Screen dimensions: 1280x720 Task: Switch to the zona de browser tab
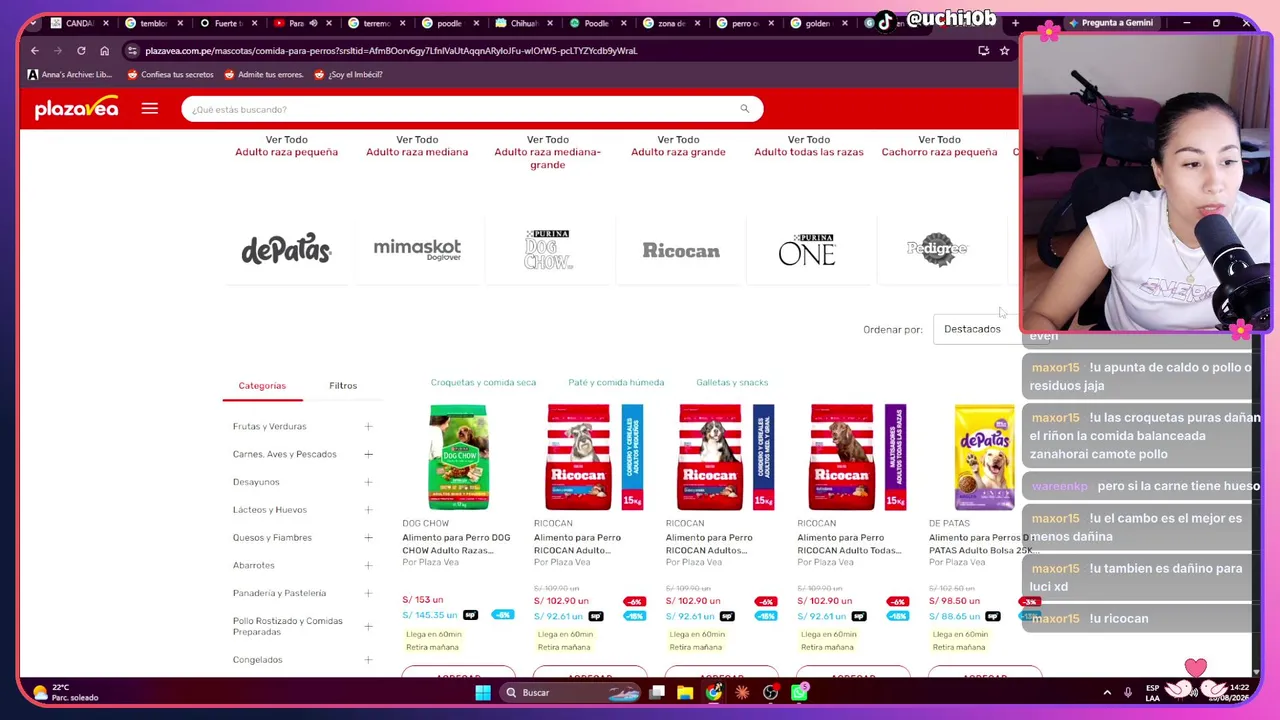tap(670, 23)
